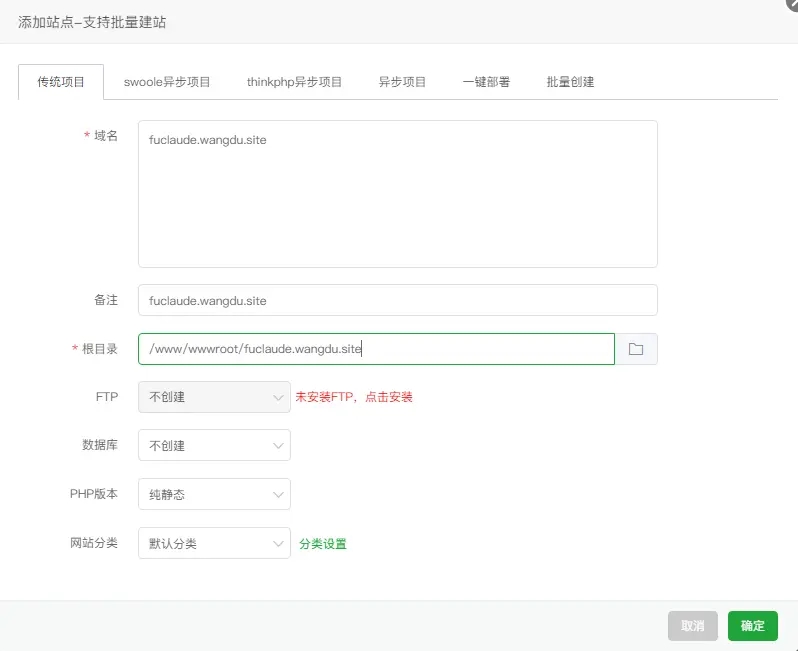798x651 pixels.
Task: Switch to the 传统项目 tab
Action: click(x=61, y=82)
